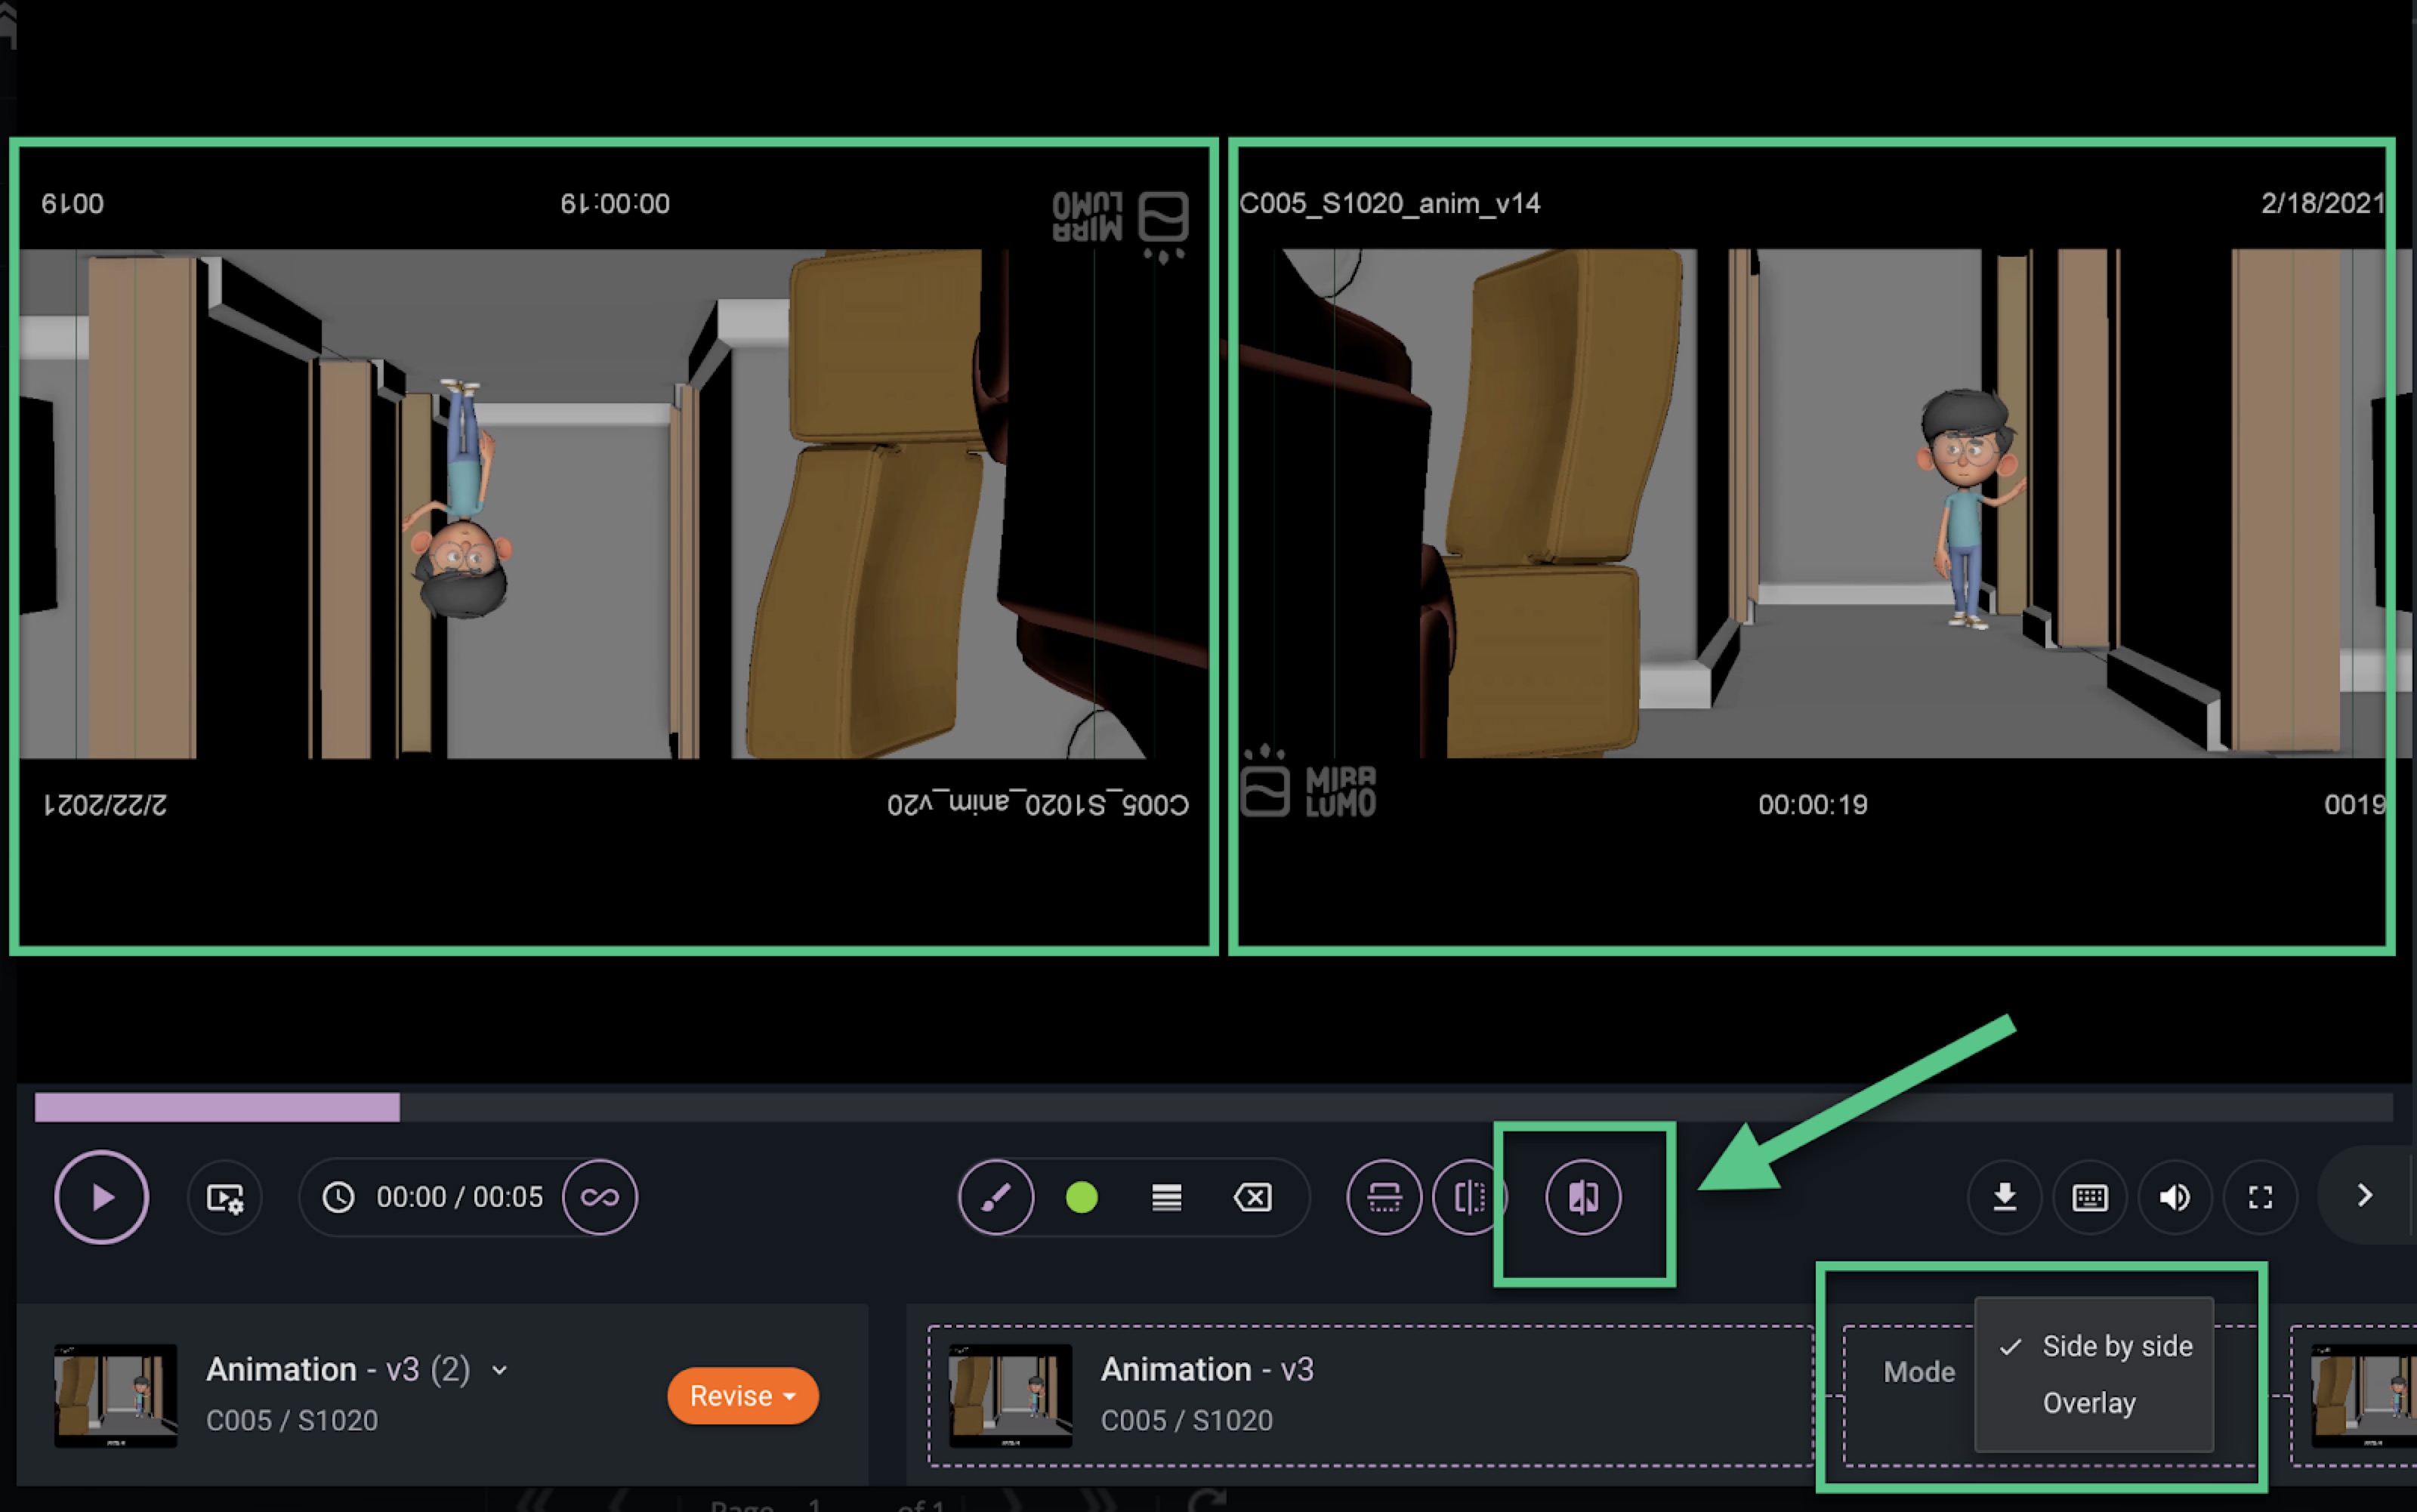This screenshot has height=1512, width=2417.
Task: Open the playlist settings icon
Action: [225, 1197]
